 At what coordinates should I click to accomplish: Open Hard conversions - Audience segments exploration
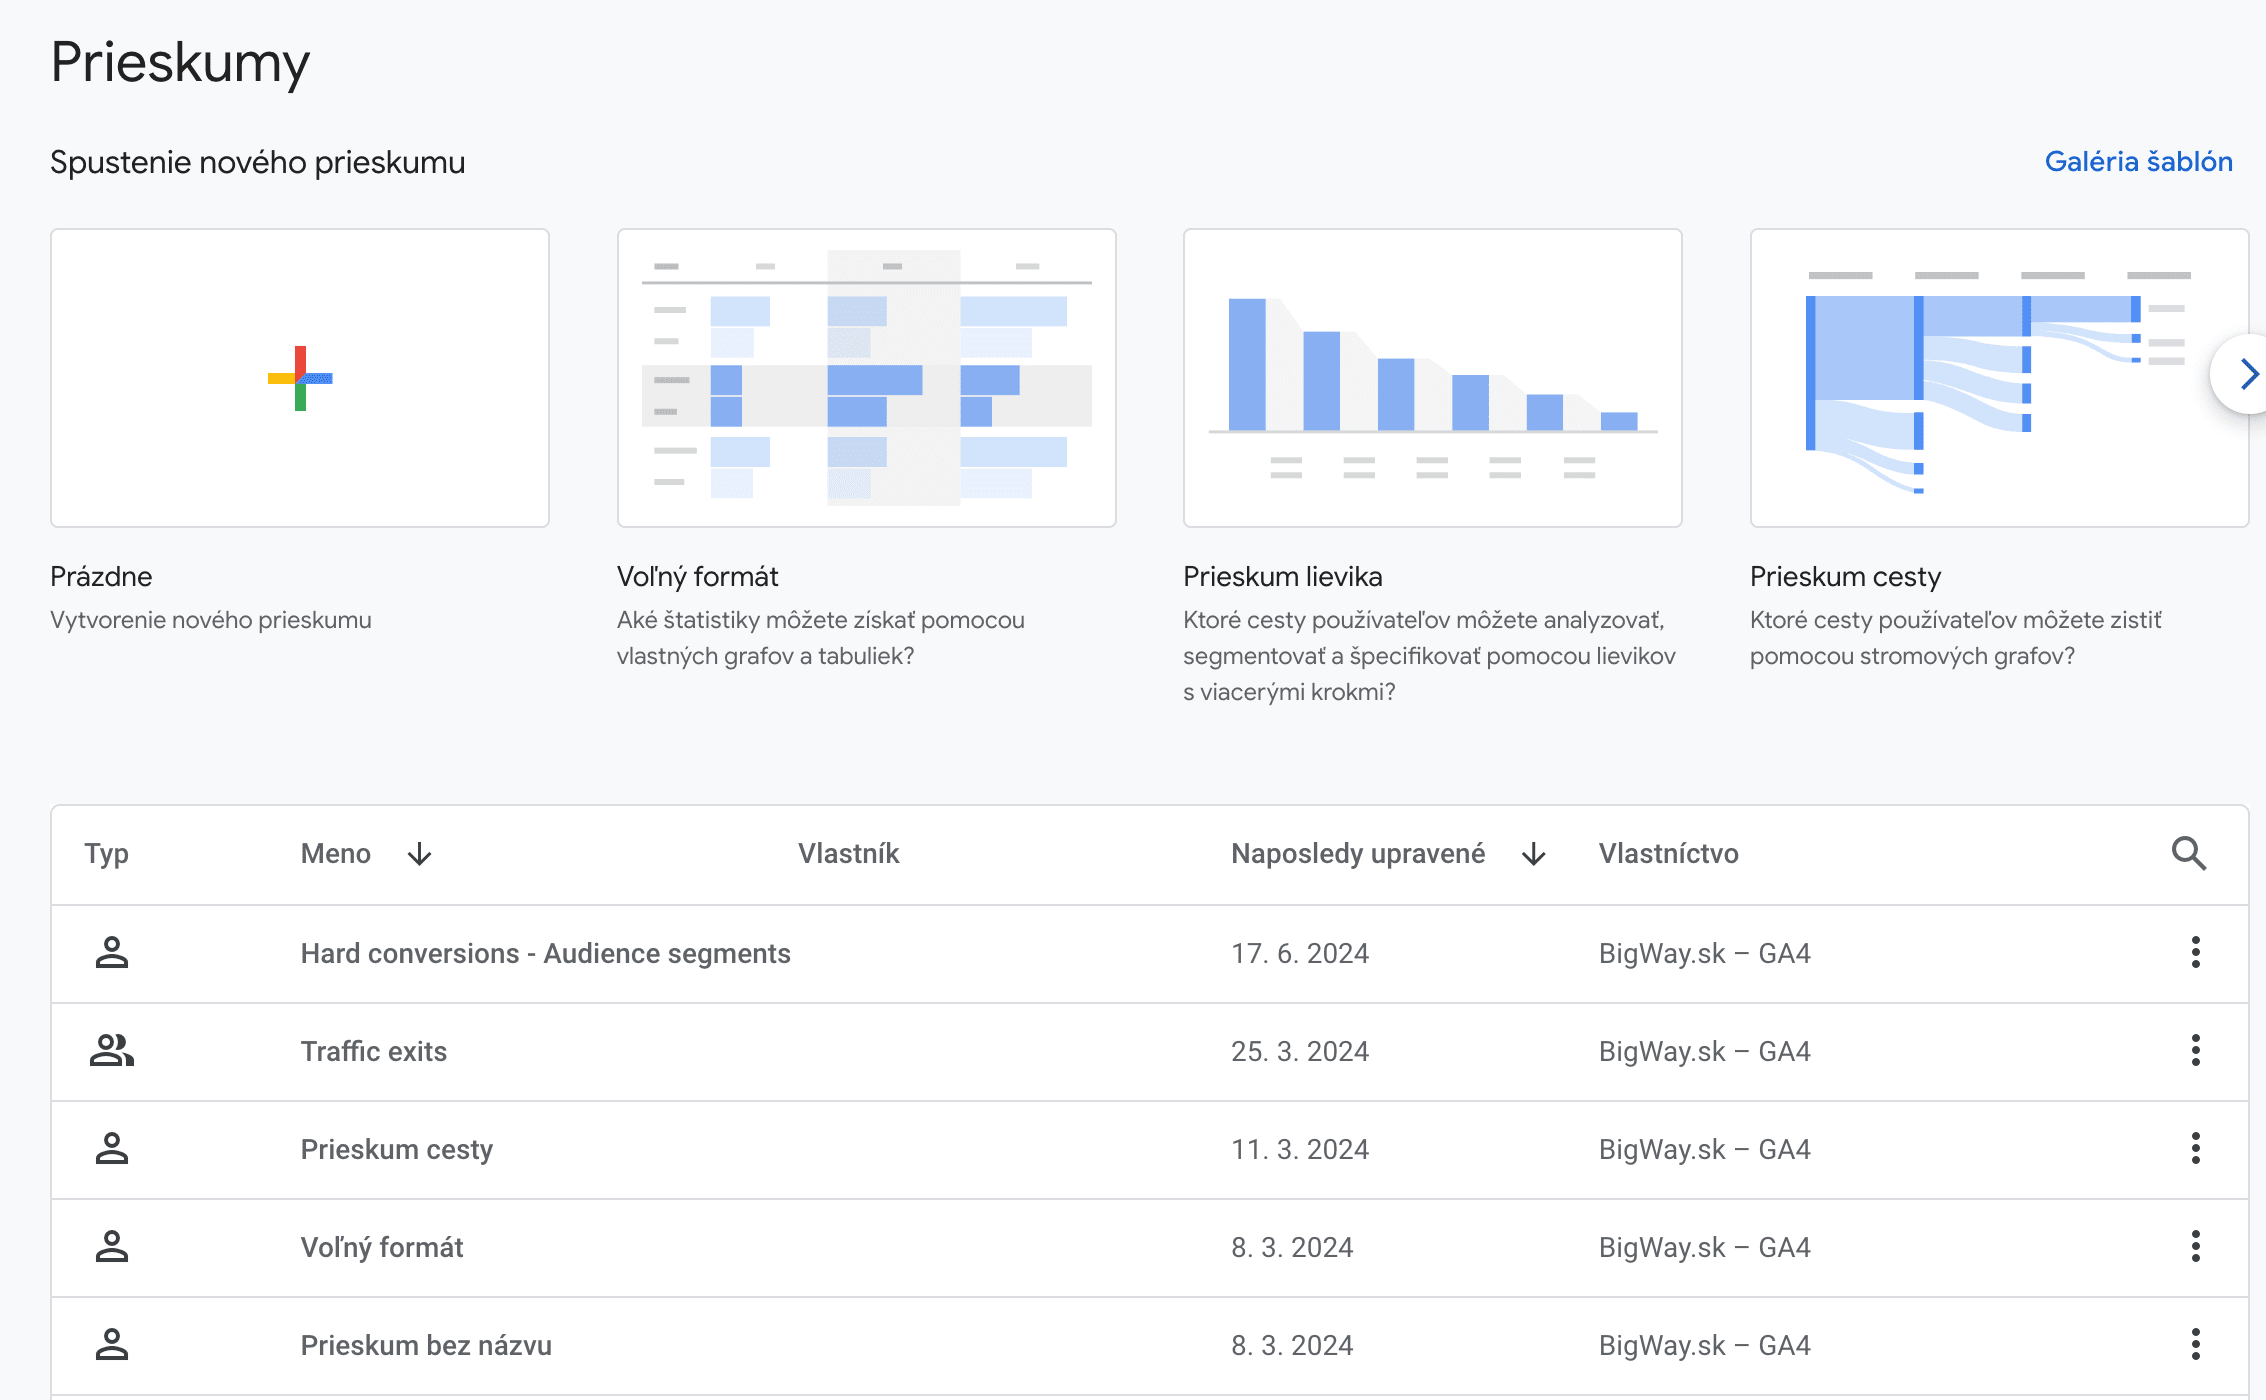tap(545, 953)
